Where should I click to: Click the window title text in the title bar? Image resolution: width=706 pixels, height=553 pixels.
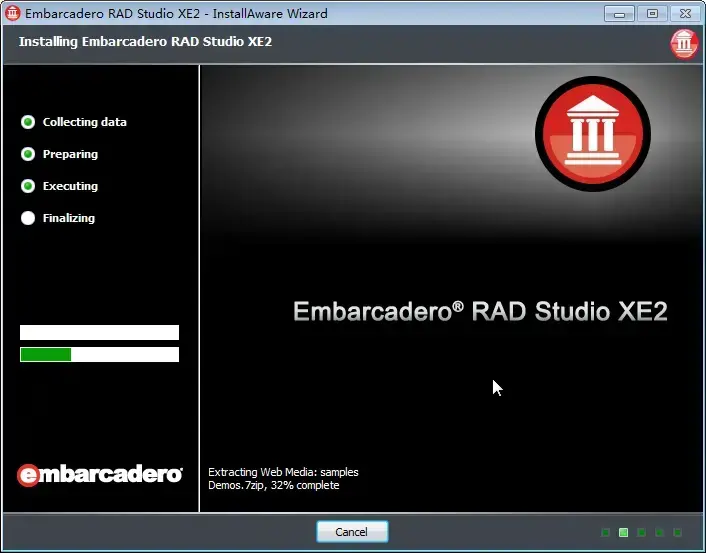176,14
